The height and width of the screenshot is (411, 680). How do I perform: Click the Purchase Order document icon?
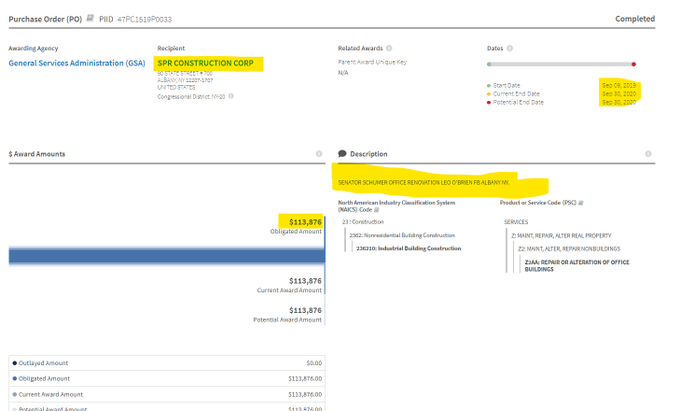point(90,18)
